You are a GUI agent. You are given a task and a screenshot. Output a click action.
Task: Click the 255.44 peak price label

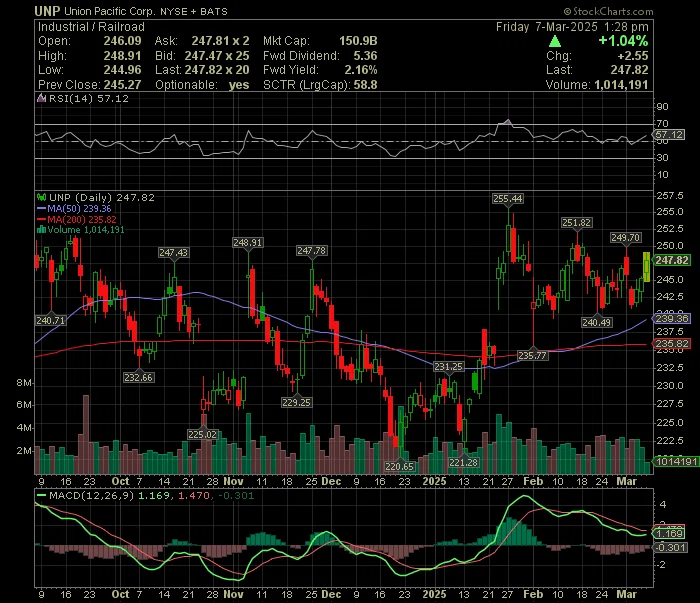508,198
